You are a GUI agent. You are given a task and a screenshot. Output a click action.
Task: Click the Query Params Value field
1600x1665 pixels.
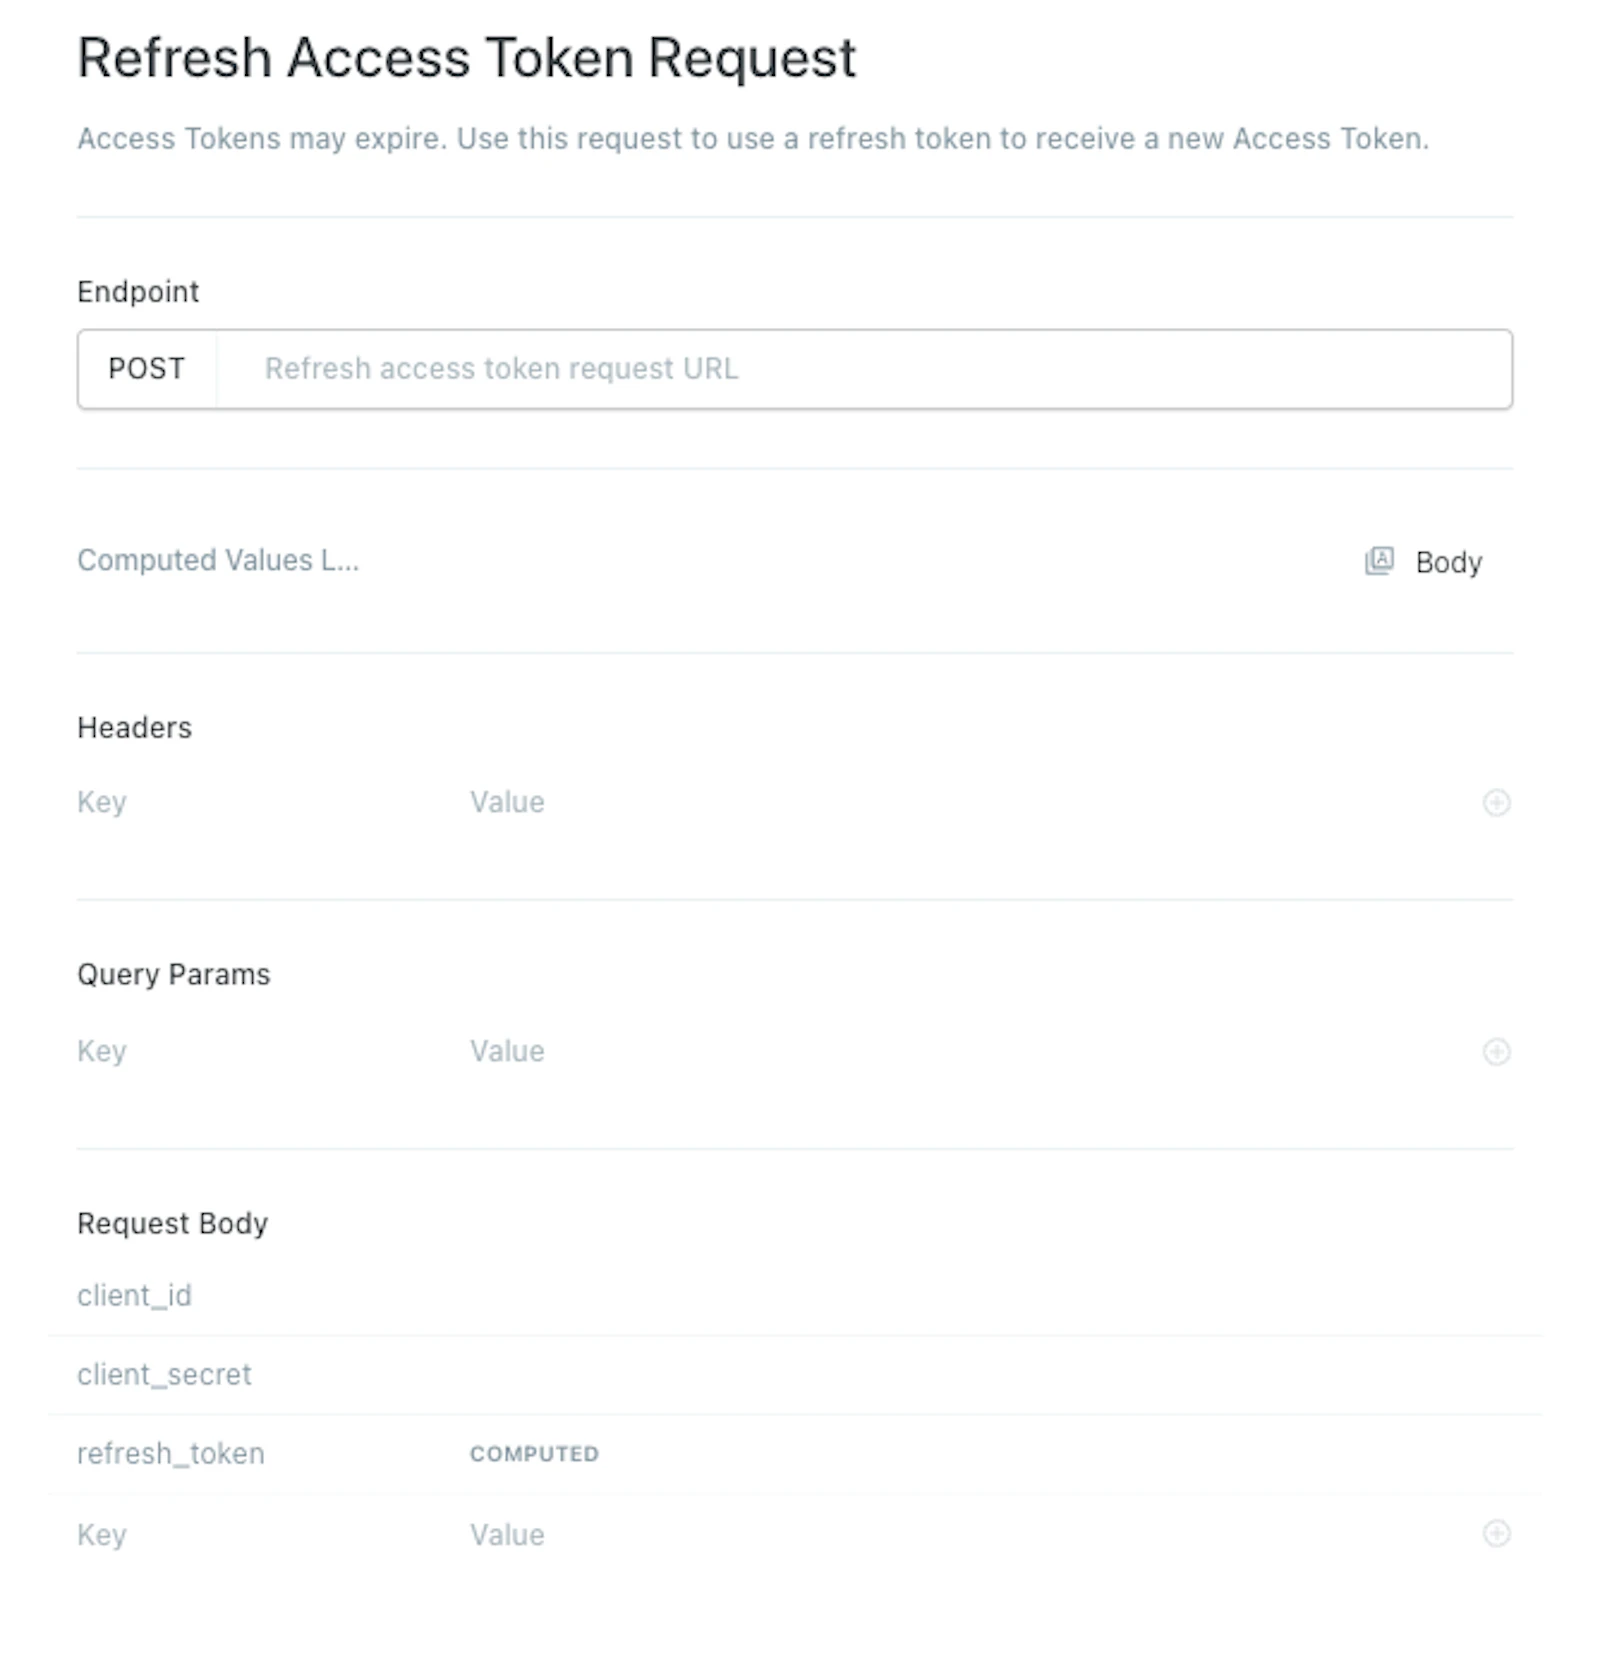970,1051
